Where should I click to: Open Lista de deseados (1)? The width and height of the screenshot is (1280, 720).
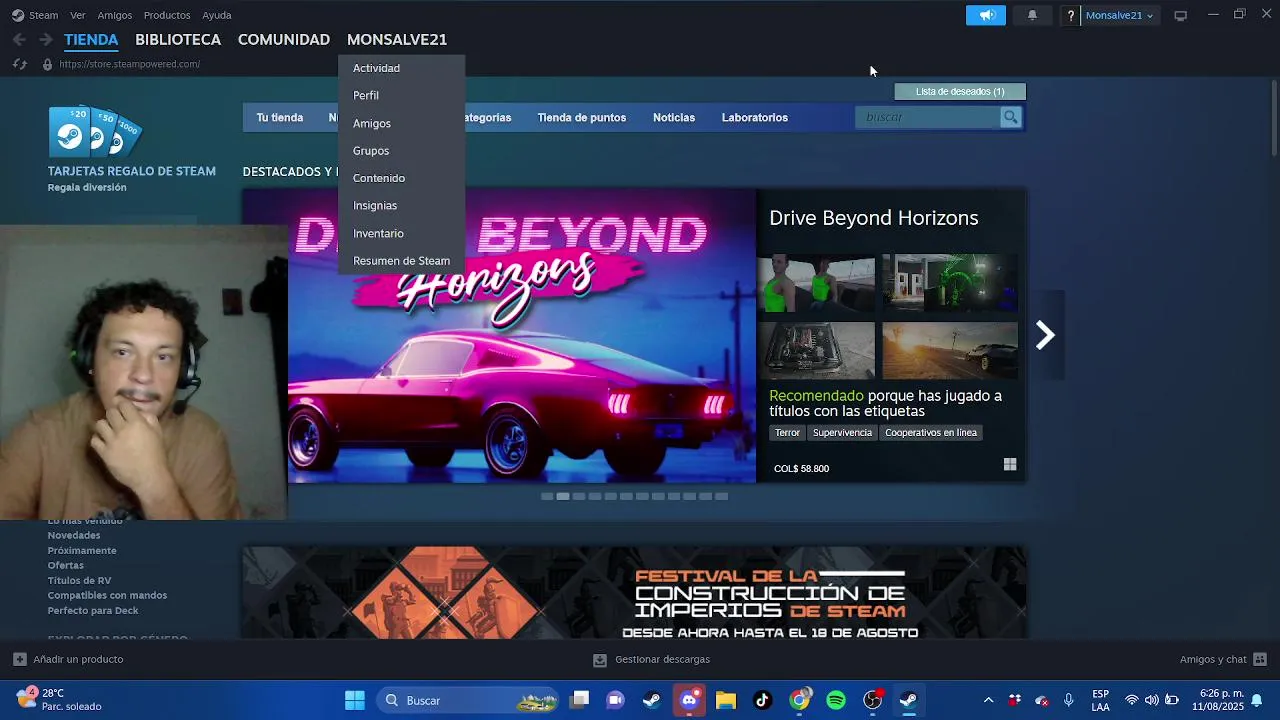pyautogui.click(x=960, y=91)
